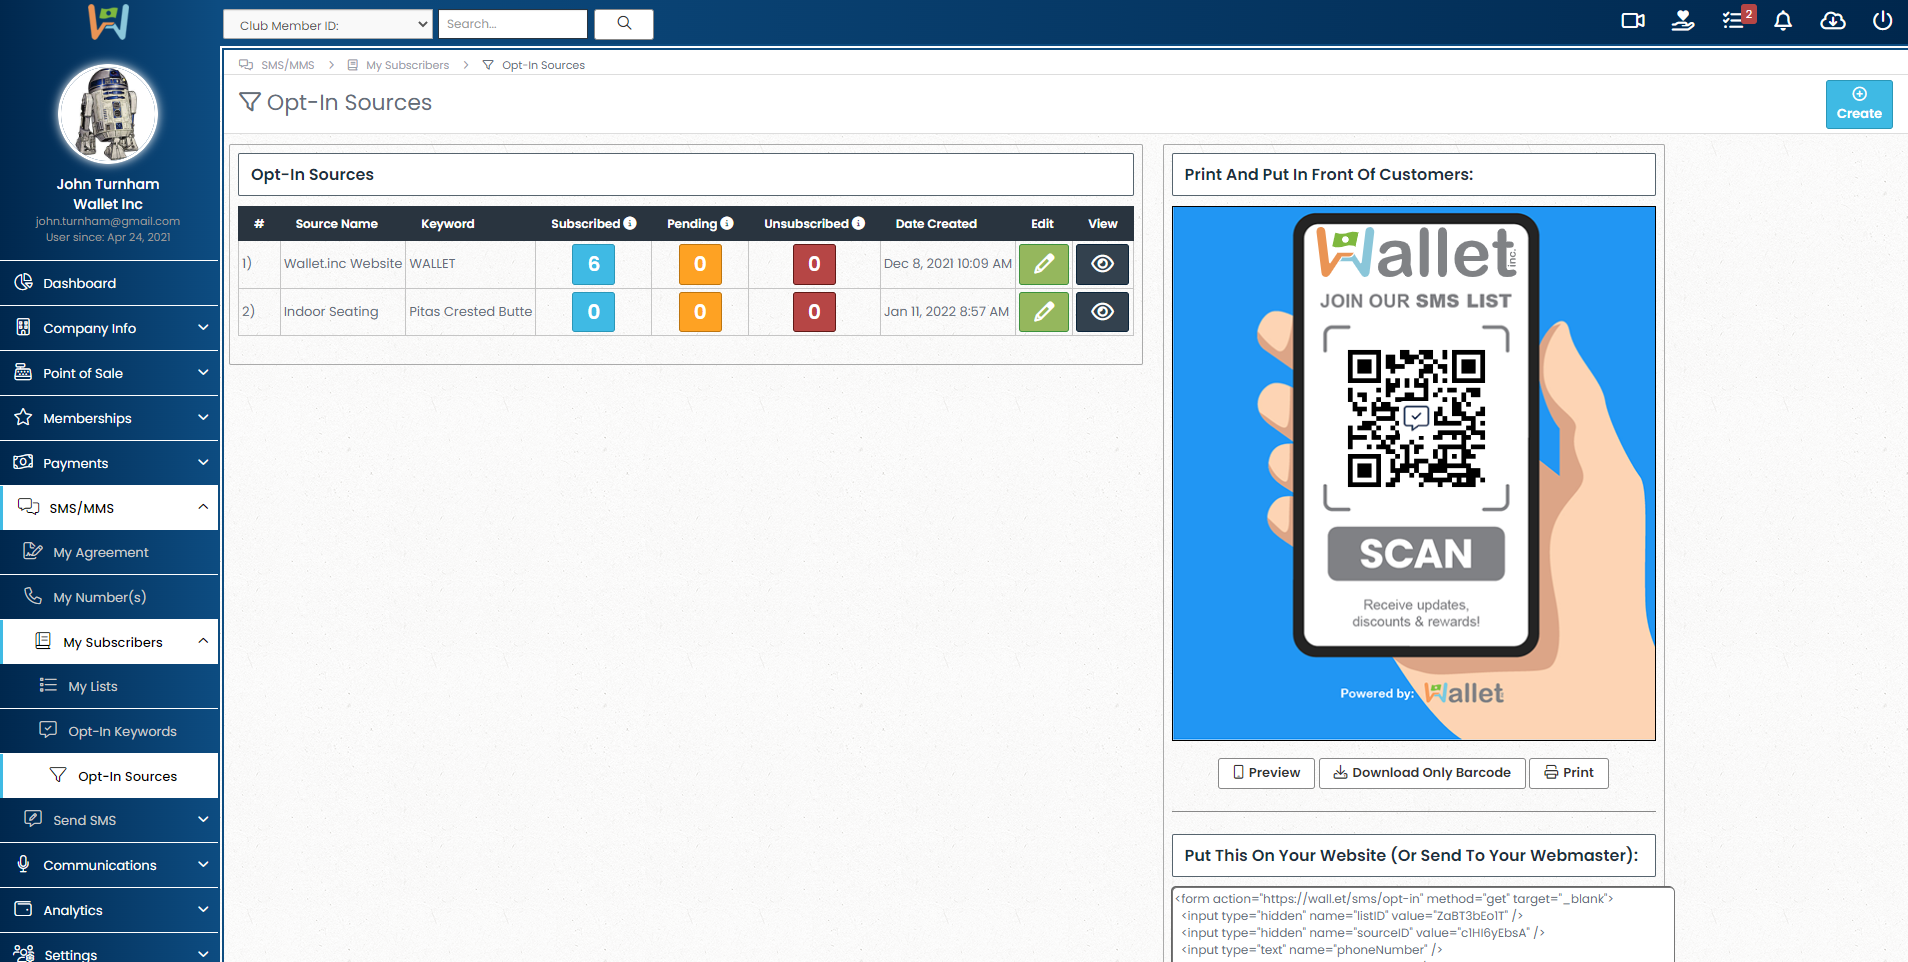
Task: Click Pending column info icon
Action: tap(727, 223)
